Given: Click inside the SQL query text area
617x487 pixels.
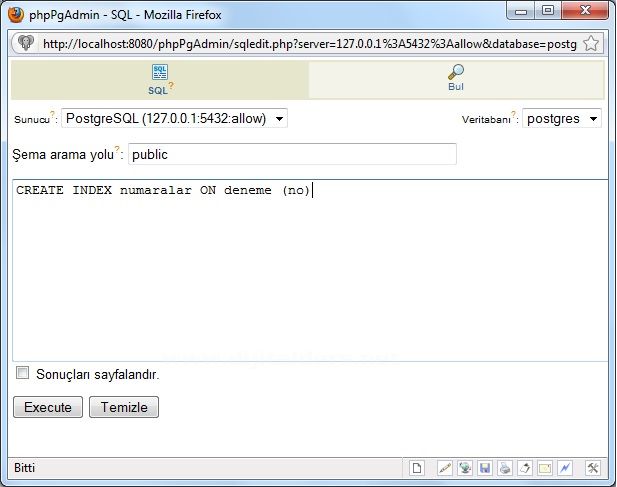Looking at the screenshot, I should pyautogui.click(x=310, y=270).
